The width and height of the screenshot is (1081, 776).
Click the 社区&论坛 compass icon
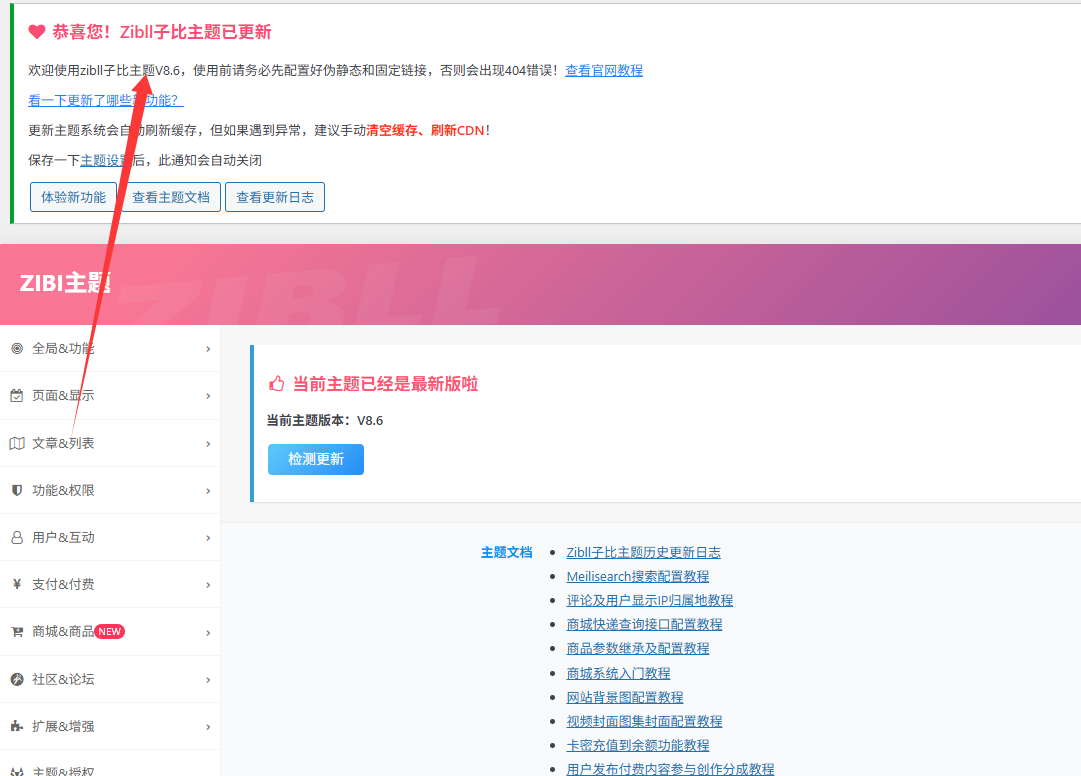[x=16, y=679]
